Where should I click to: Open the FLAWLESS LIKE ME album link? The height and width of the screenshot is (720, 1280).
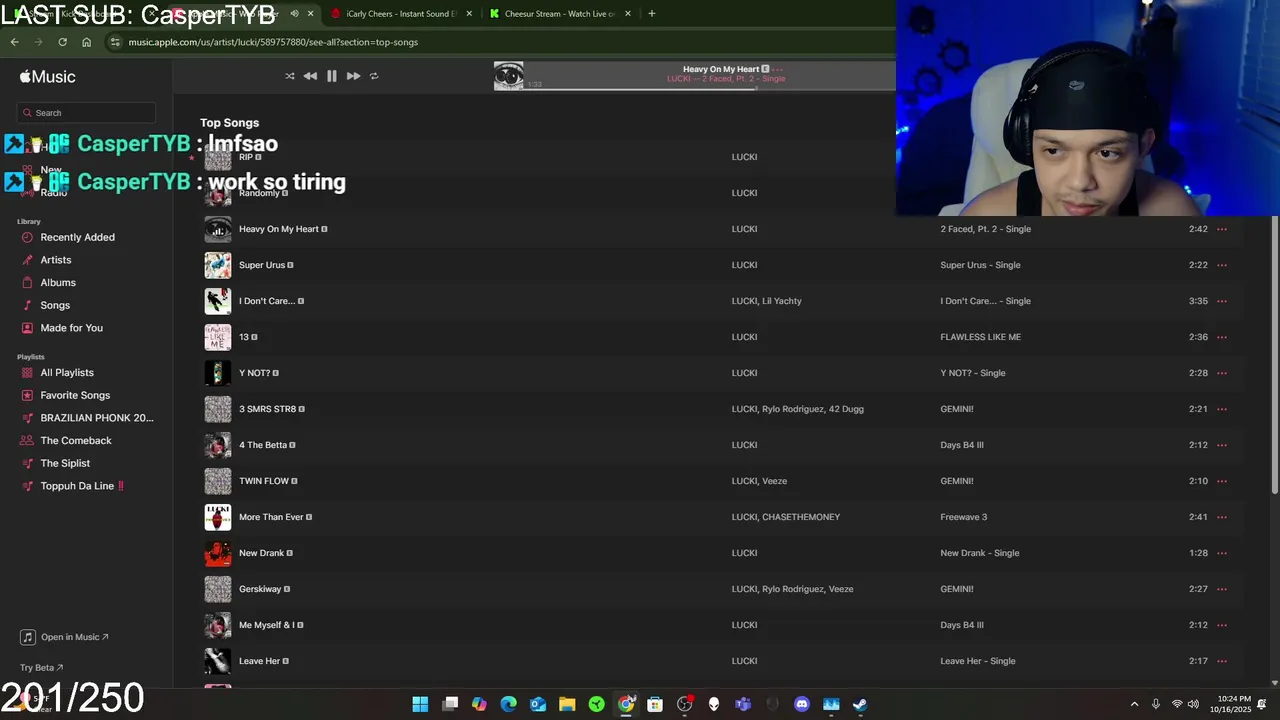point(980,337)
